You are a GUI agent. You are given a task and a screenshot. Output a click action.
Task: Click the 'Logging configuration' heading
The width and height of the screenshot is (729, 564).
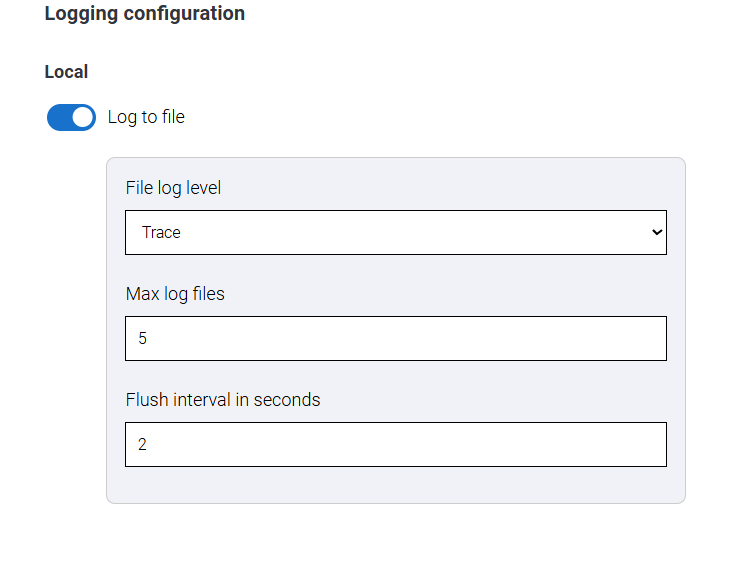tap(145, 13)
